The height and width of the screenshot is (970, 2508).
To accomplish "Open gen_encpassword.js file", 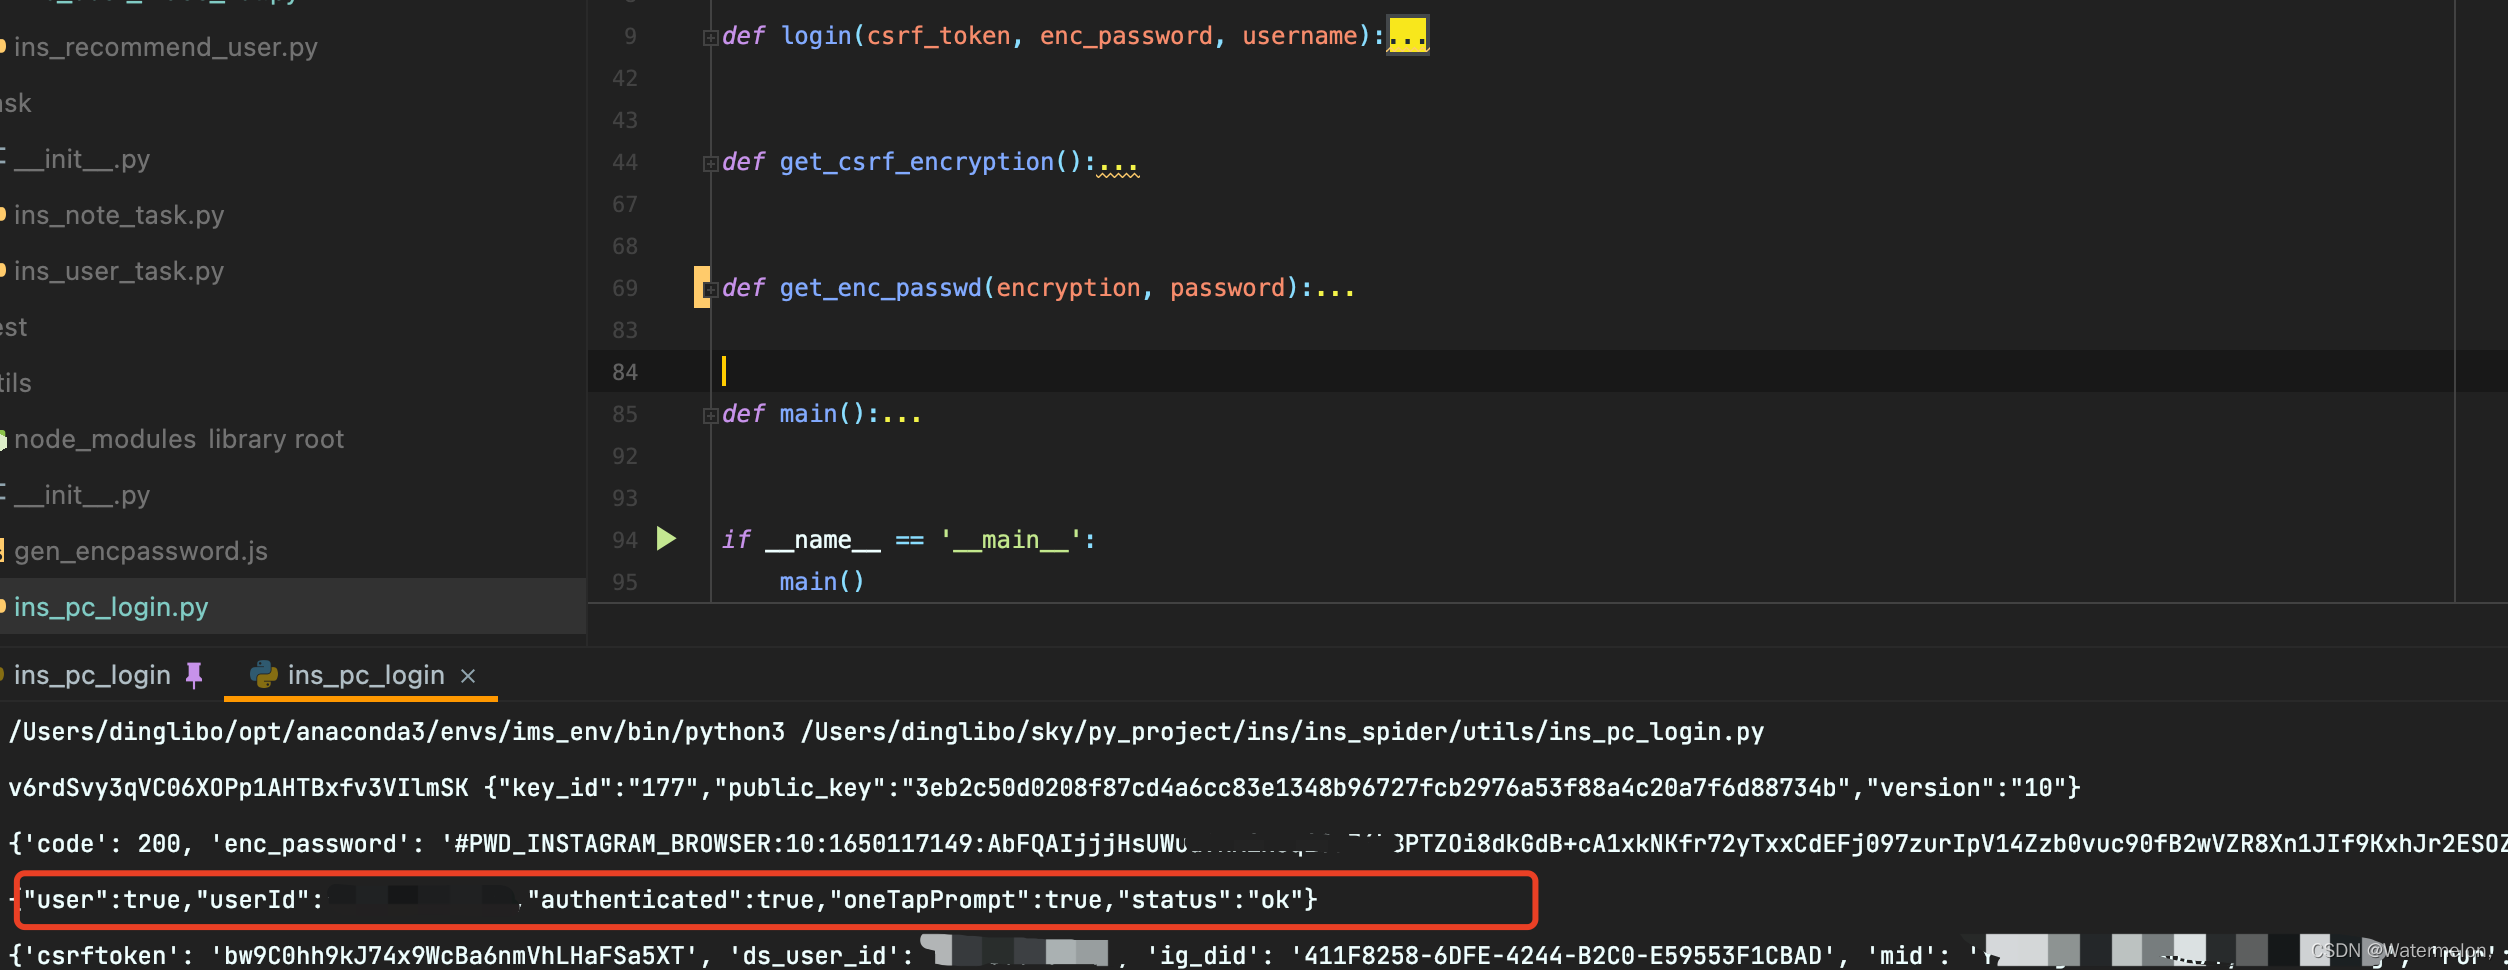I will pos(140,551).
